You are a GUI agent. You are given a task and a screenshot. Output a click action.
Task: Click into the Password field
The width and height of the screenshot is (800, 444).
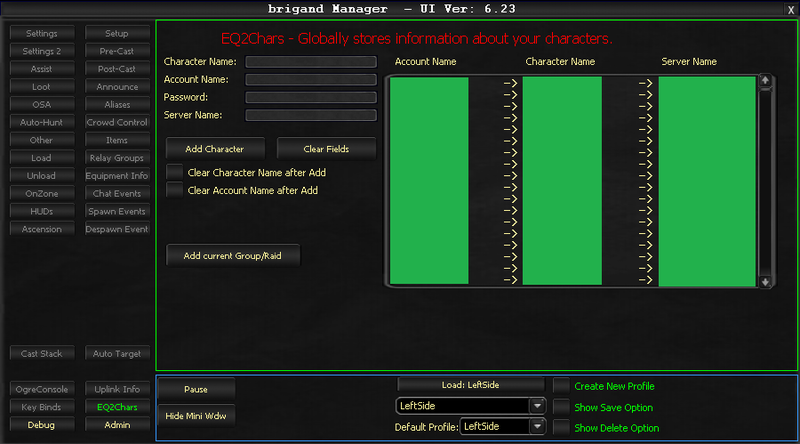(x=311, y=97)
